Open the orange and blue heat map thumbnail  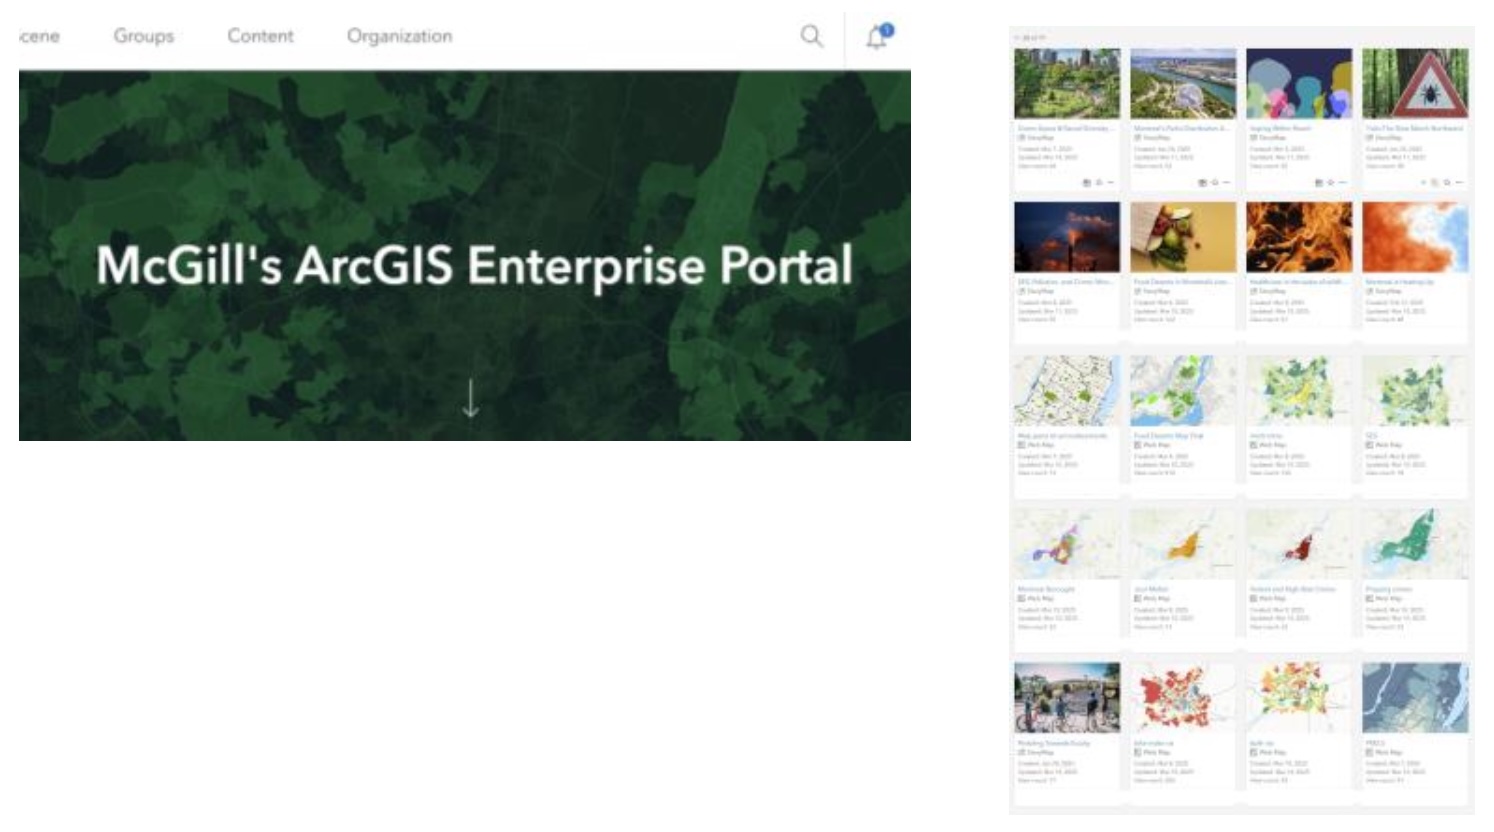[1415, 237]
